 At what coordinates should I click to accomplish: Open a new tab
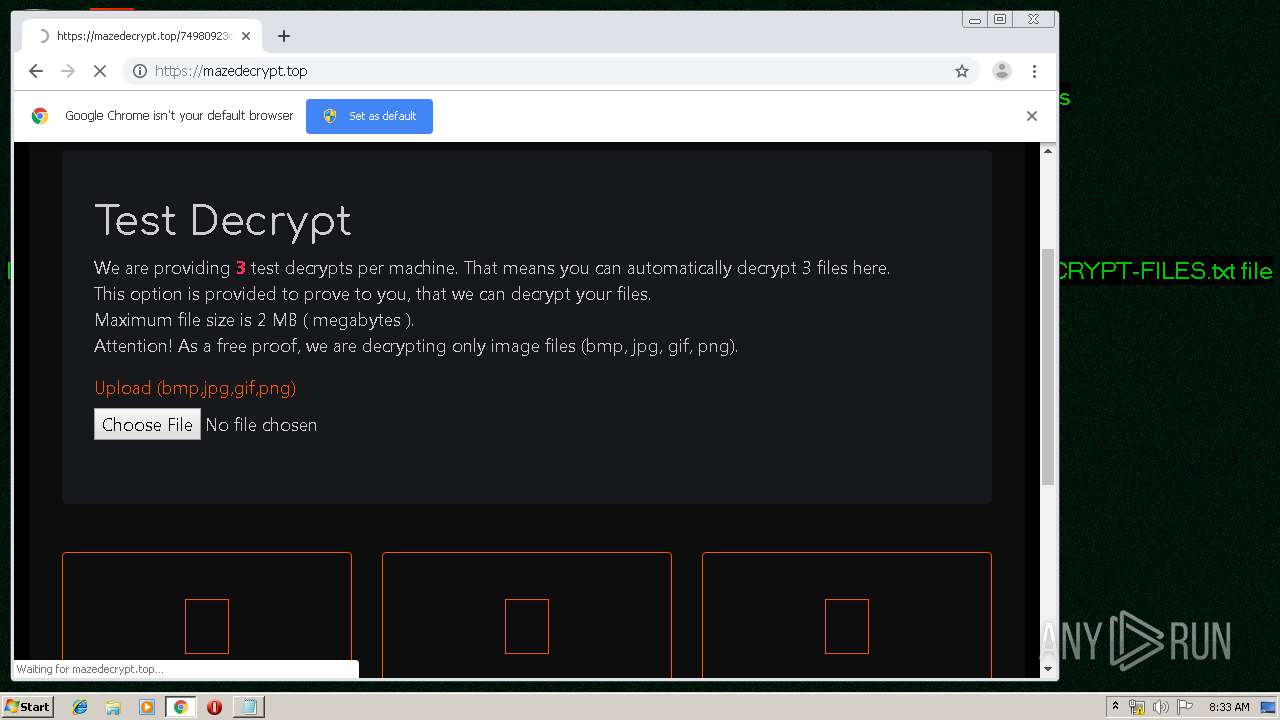click(284, 36)
